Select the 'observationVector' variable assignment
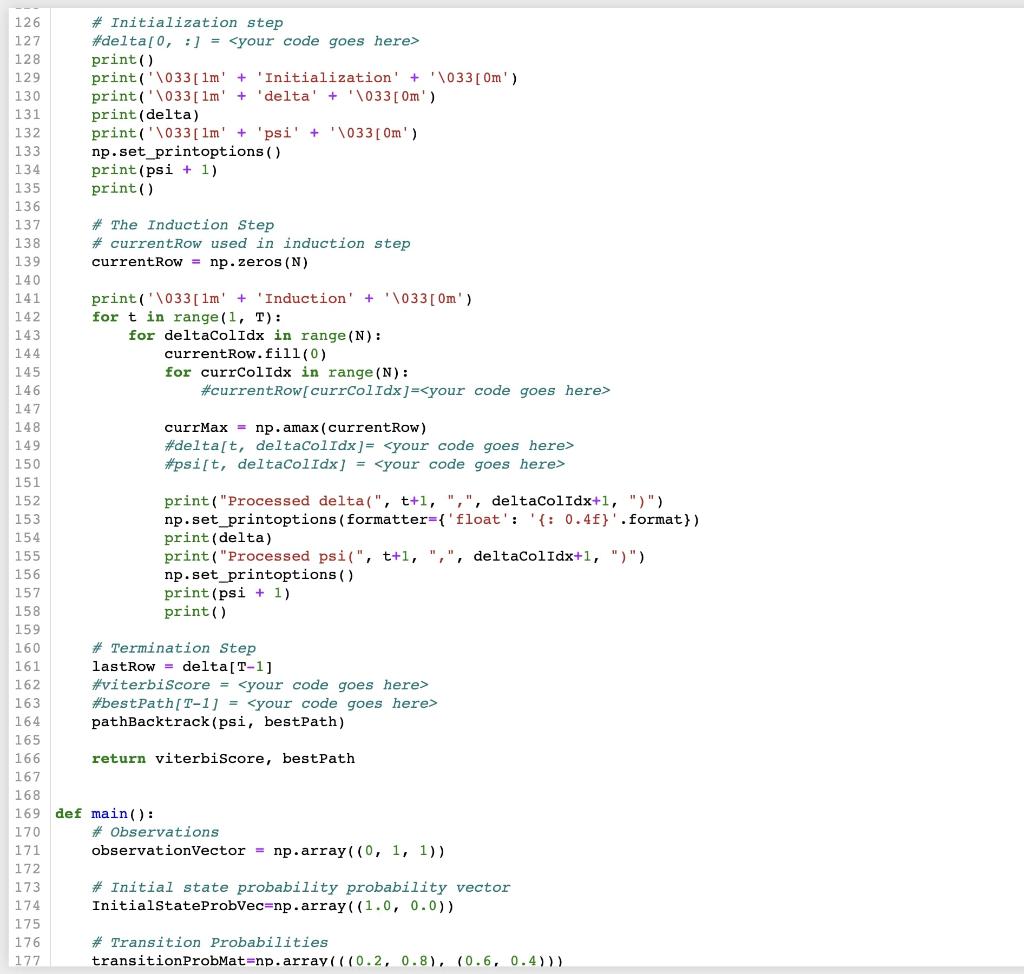The width and height of the screenshot is (1024, 974). coord(267,850)
